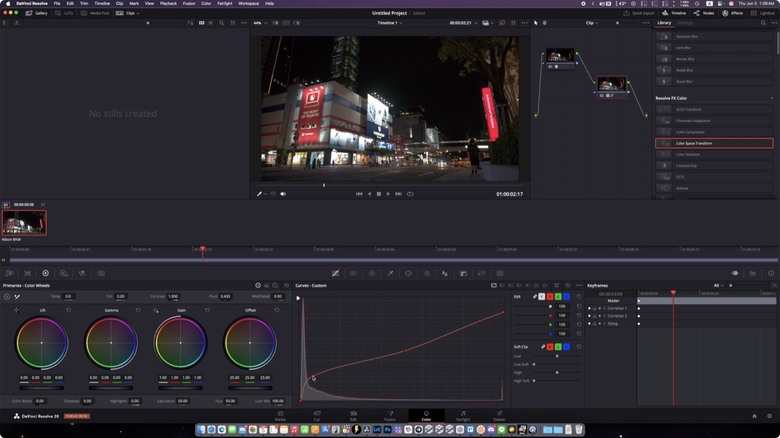
Task: Switch to the Deliver page
Action: click(499, 416)
